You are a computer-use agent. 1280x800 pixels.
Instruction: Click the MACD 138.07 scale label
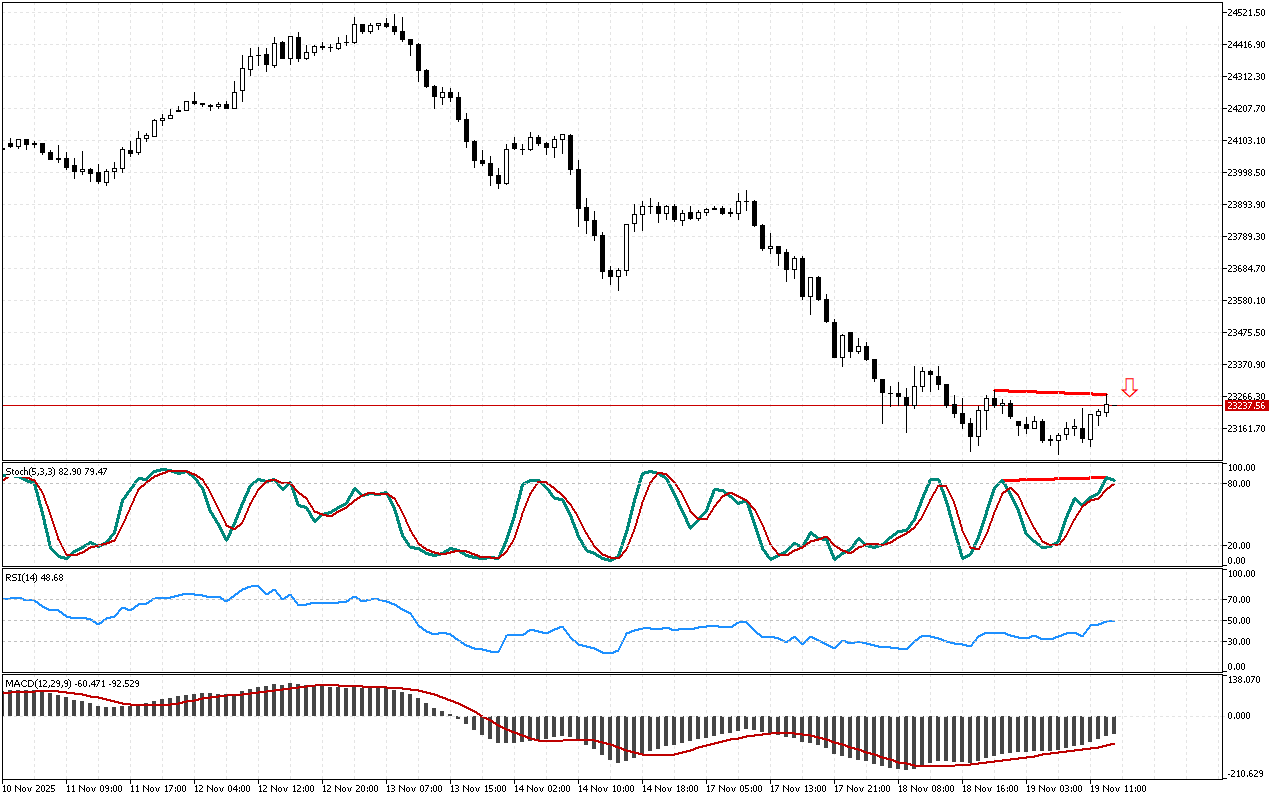coord(1244,680)
